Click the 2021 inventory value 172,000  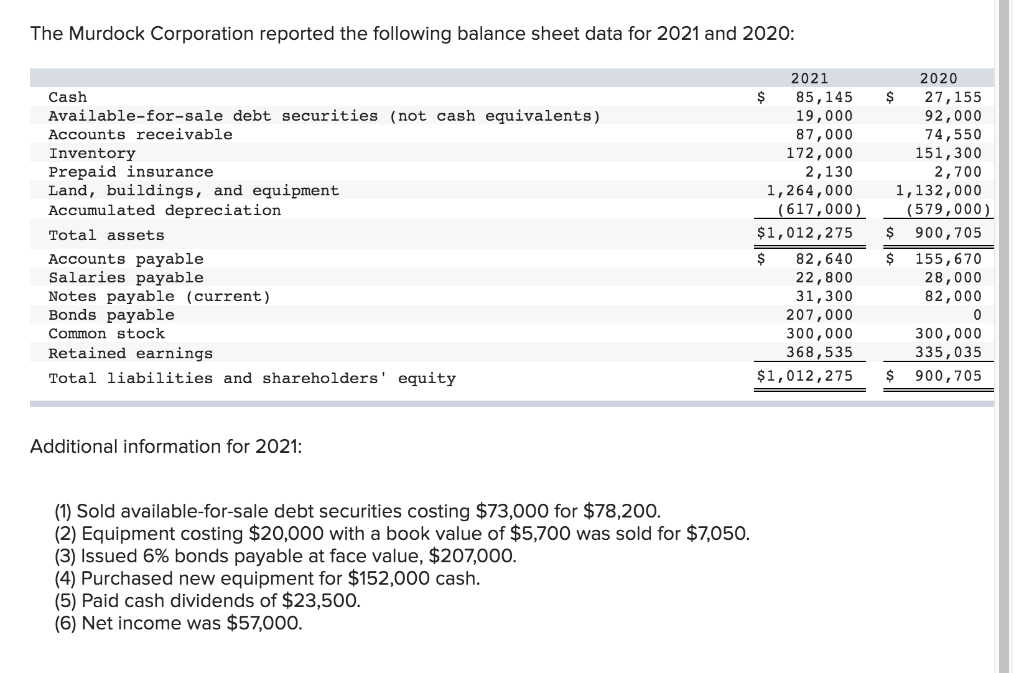click(820, 153)
